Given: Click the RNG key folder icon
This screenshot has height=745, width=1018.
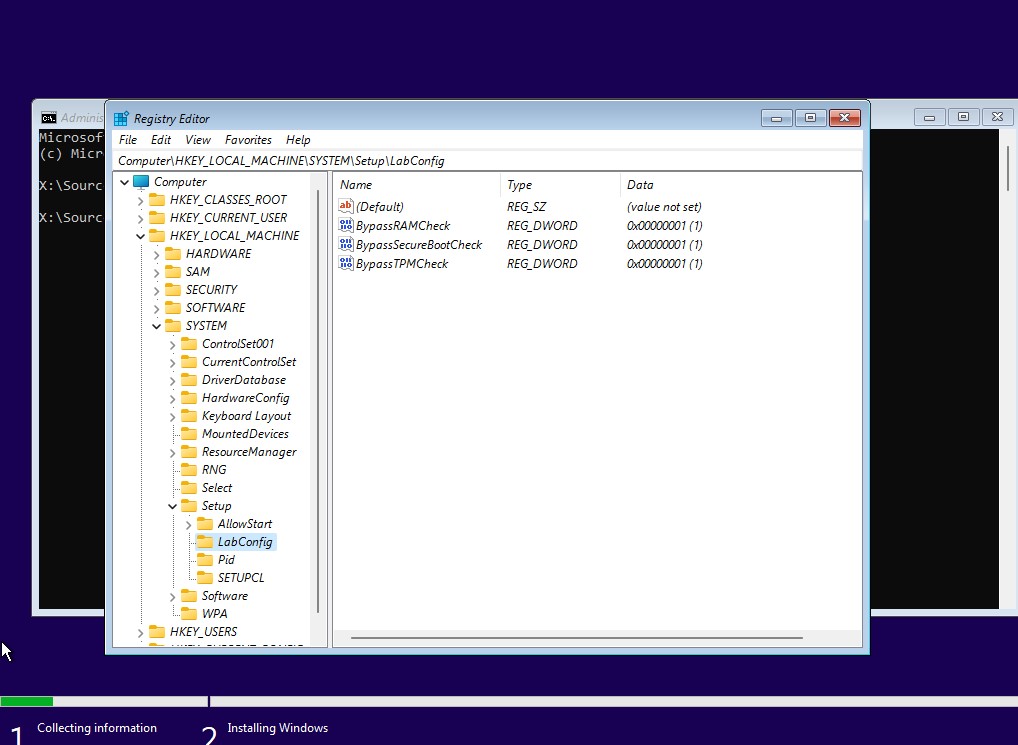Looking at the screenshot, I should click(x=188, y=469).
